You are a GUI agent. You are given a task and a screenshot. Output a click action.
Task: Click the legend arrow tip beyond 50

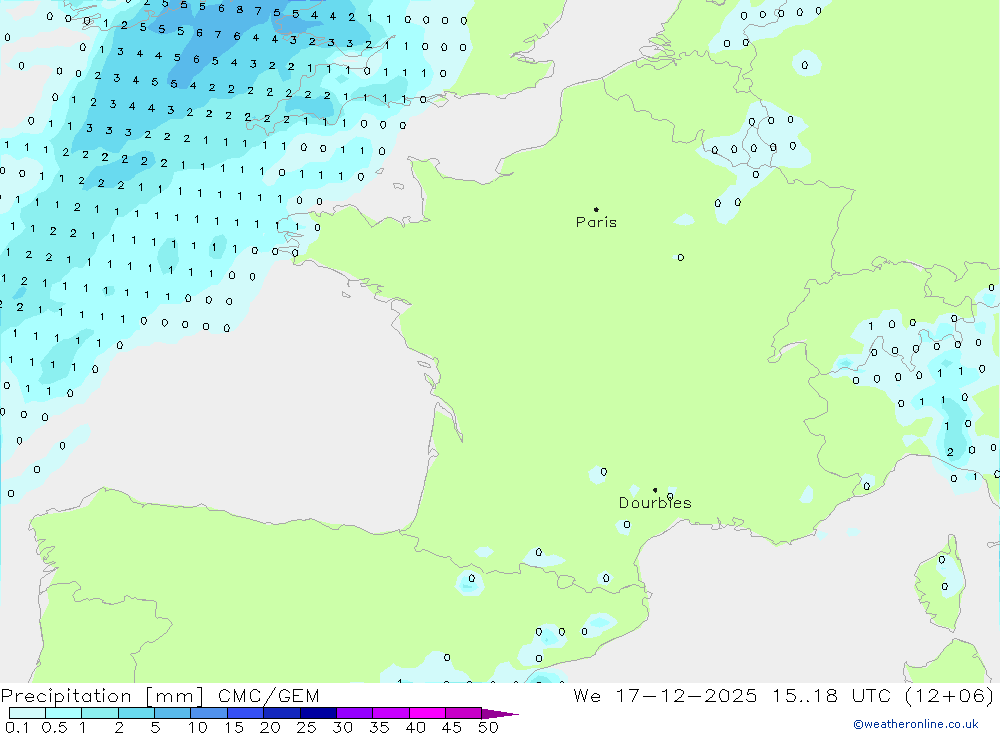click(x=501, y=713)
